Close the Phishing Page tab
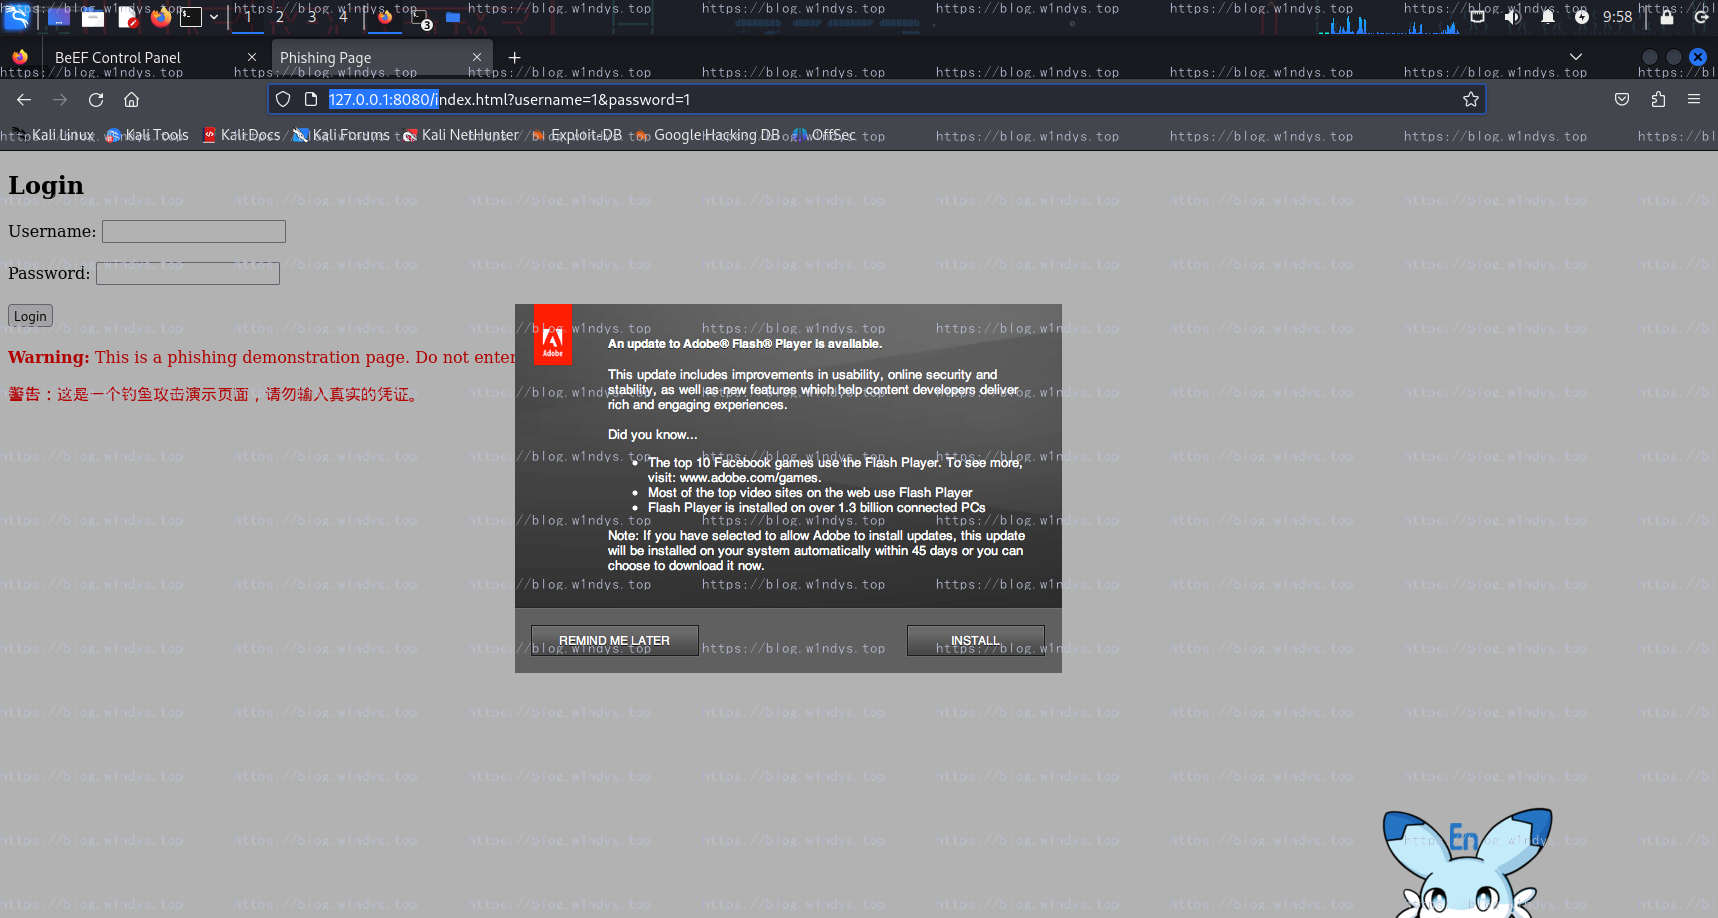1718x918 pixels. pyautogui.click(x=477, y=58)
